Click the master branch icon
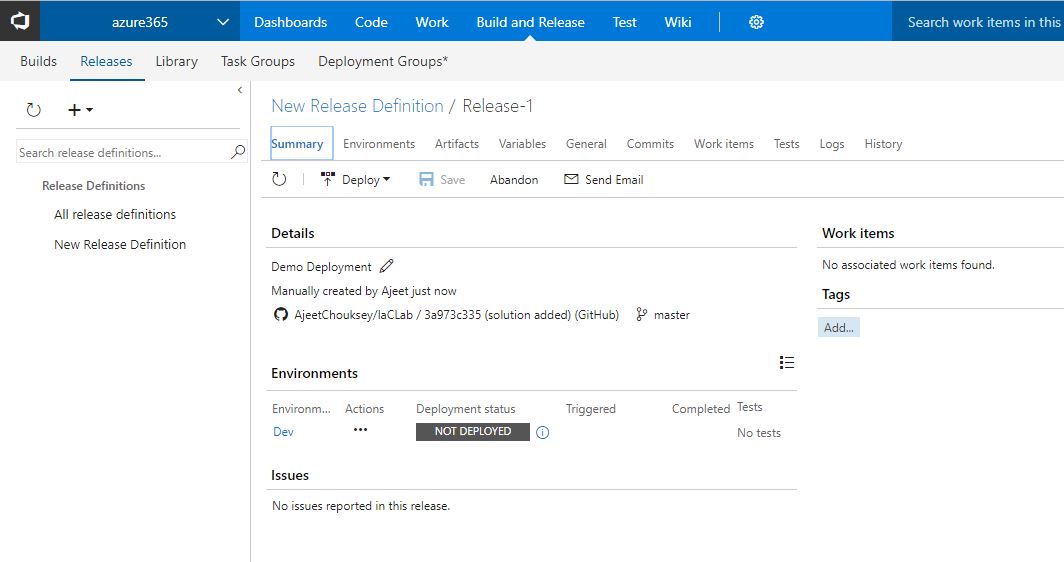Image resolution: width=1064 pixels, height=562 pixels. pyautogui.click(x=641, y=314)
